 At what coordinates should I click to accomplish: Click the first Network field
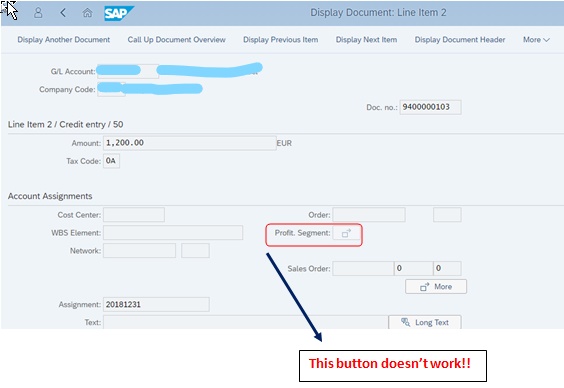click(139, 251)
